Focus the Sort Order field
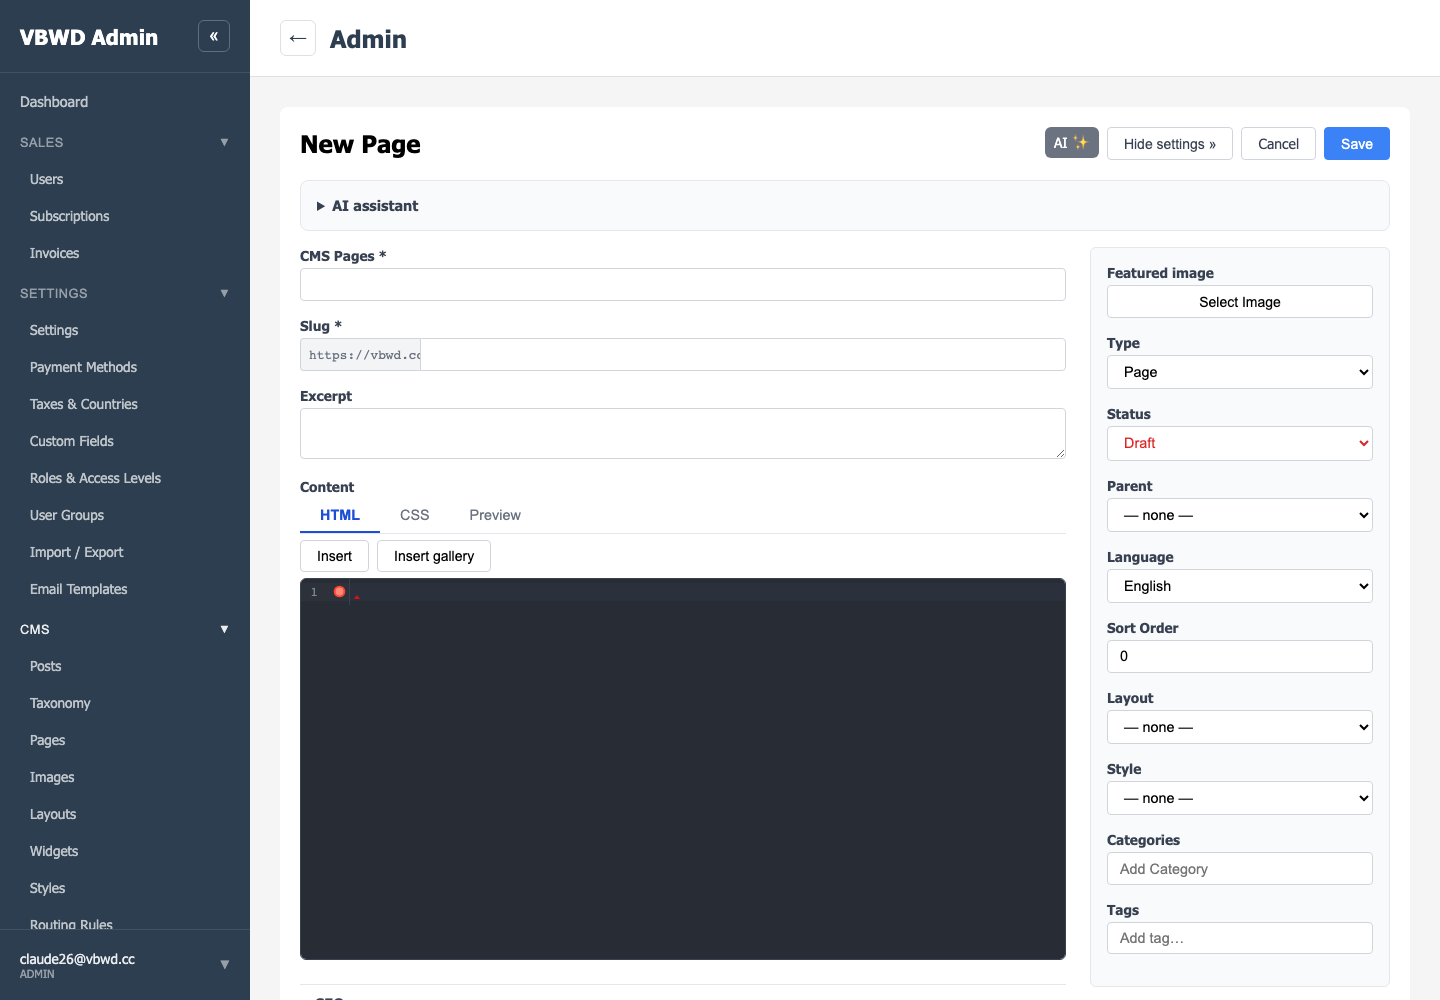1440x1000 pixels. (x=1240, y=656)
